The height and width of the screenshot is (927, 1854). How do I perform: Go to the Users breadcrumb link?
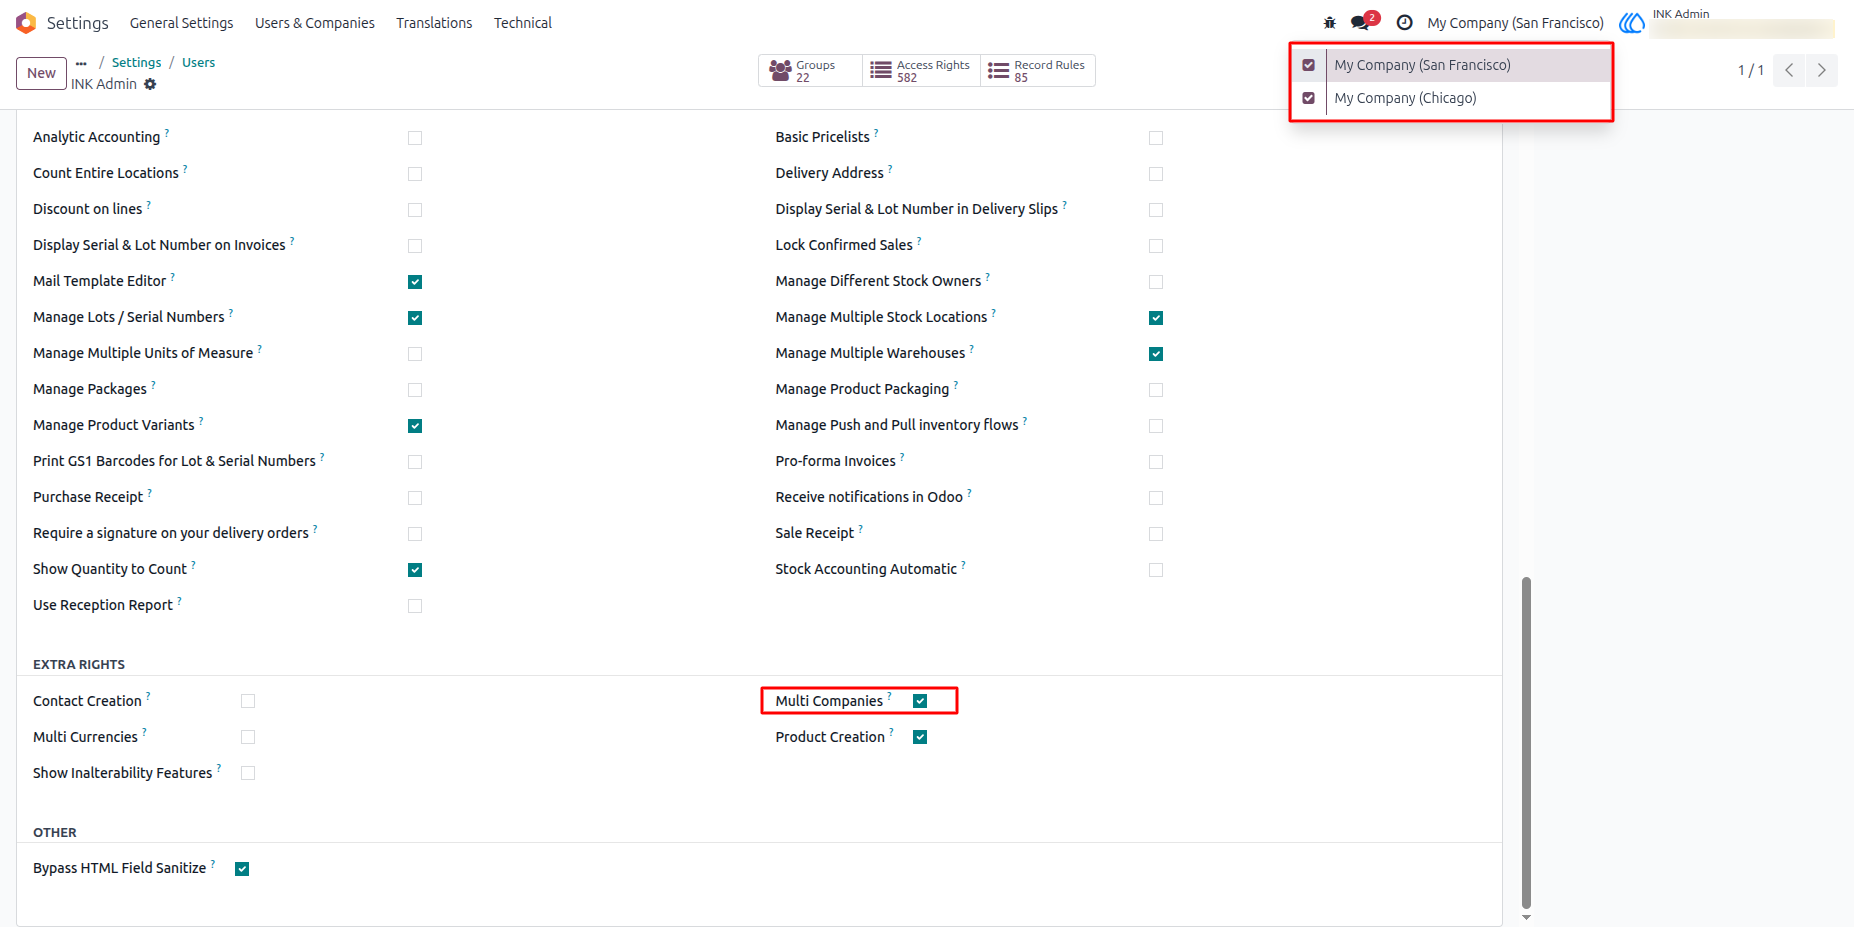point(198,63)
